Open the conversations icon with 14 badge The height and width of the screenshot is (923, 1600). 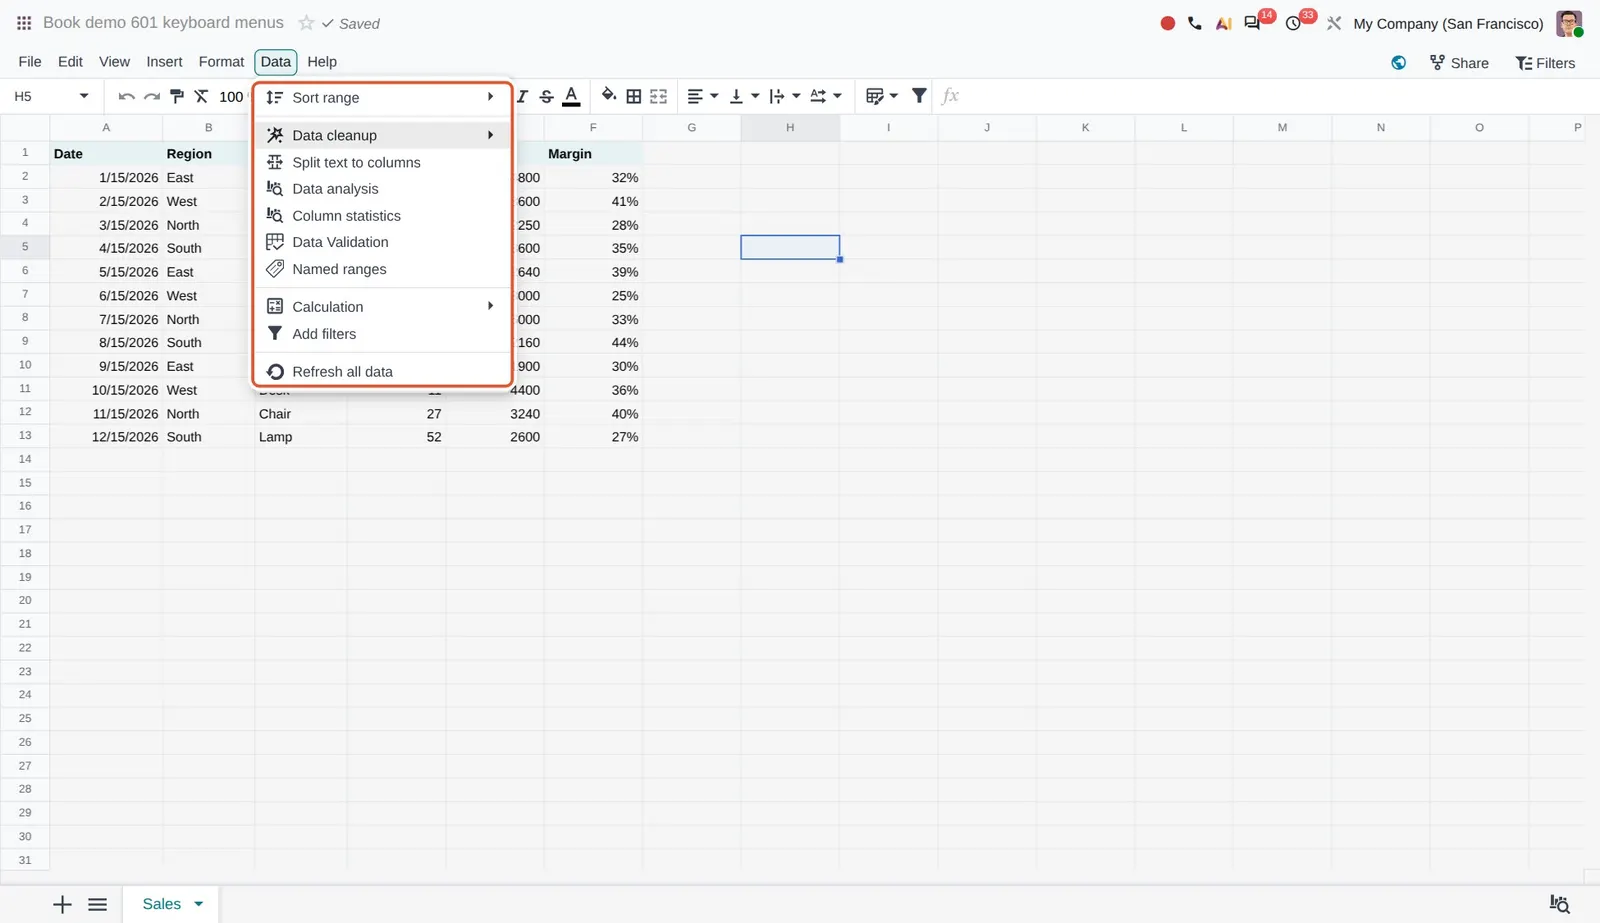1252,23
